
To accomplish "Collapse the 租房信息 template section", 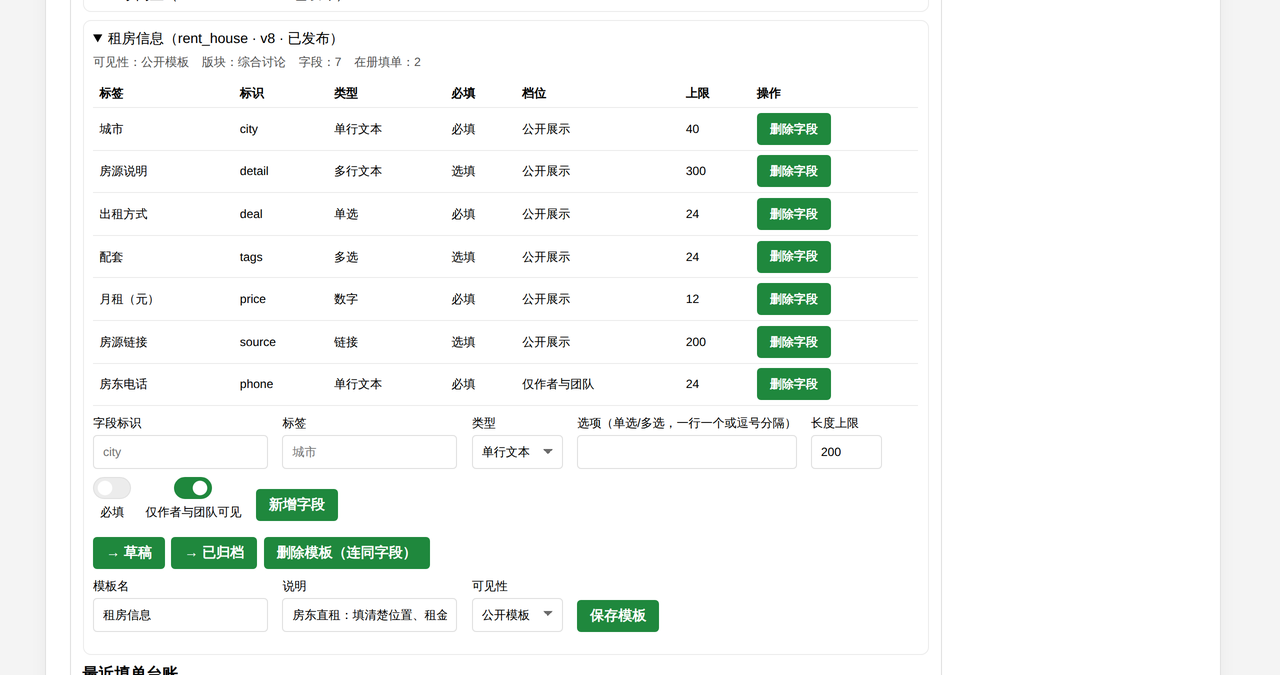I will pyautogui.click(x=216, y=38).
